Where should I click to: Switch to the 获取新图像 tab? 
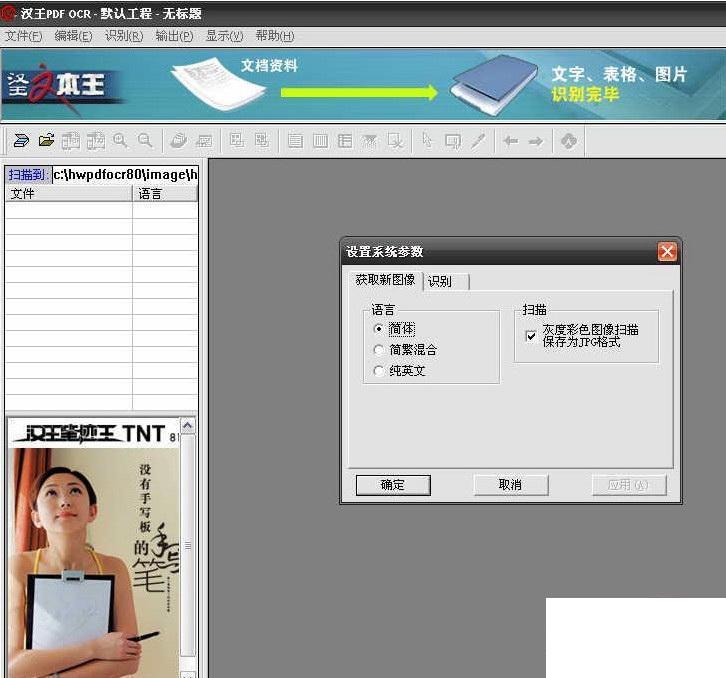tap(385, 280)
